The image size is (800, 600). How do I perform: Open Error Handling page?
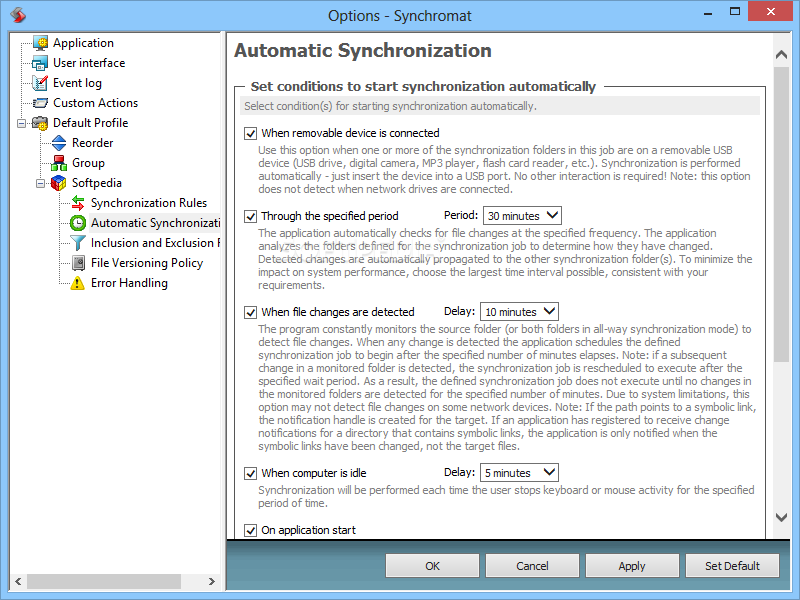click(129, 283)
